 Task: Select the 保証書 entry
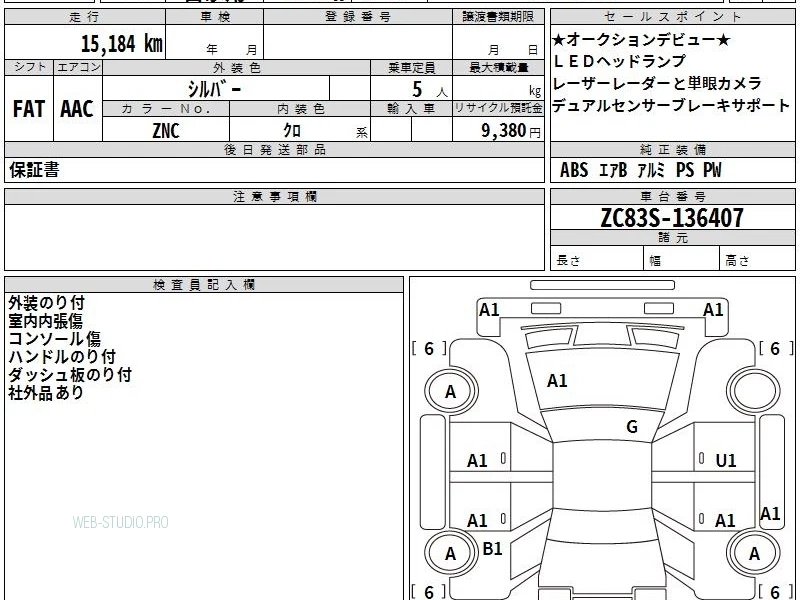[x=34, y=170]
